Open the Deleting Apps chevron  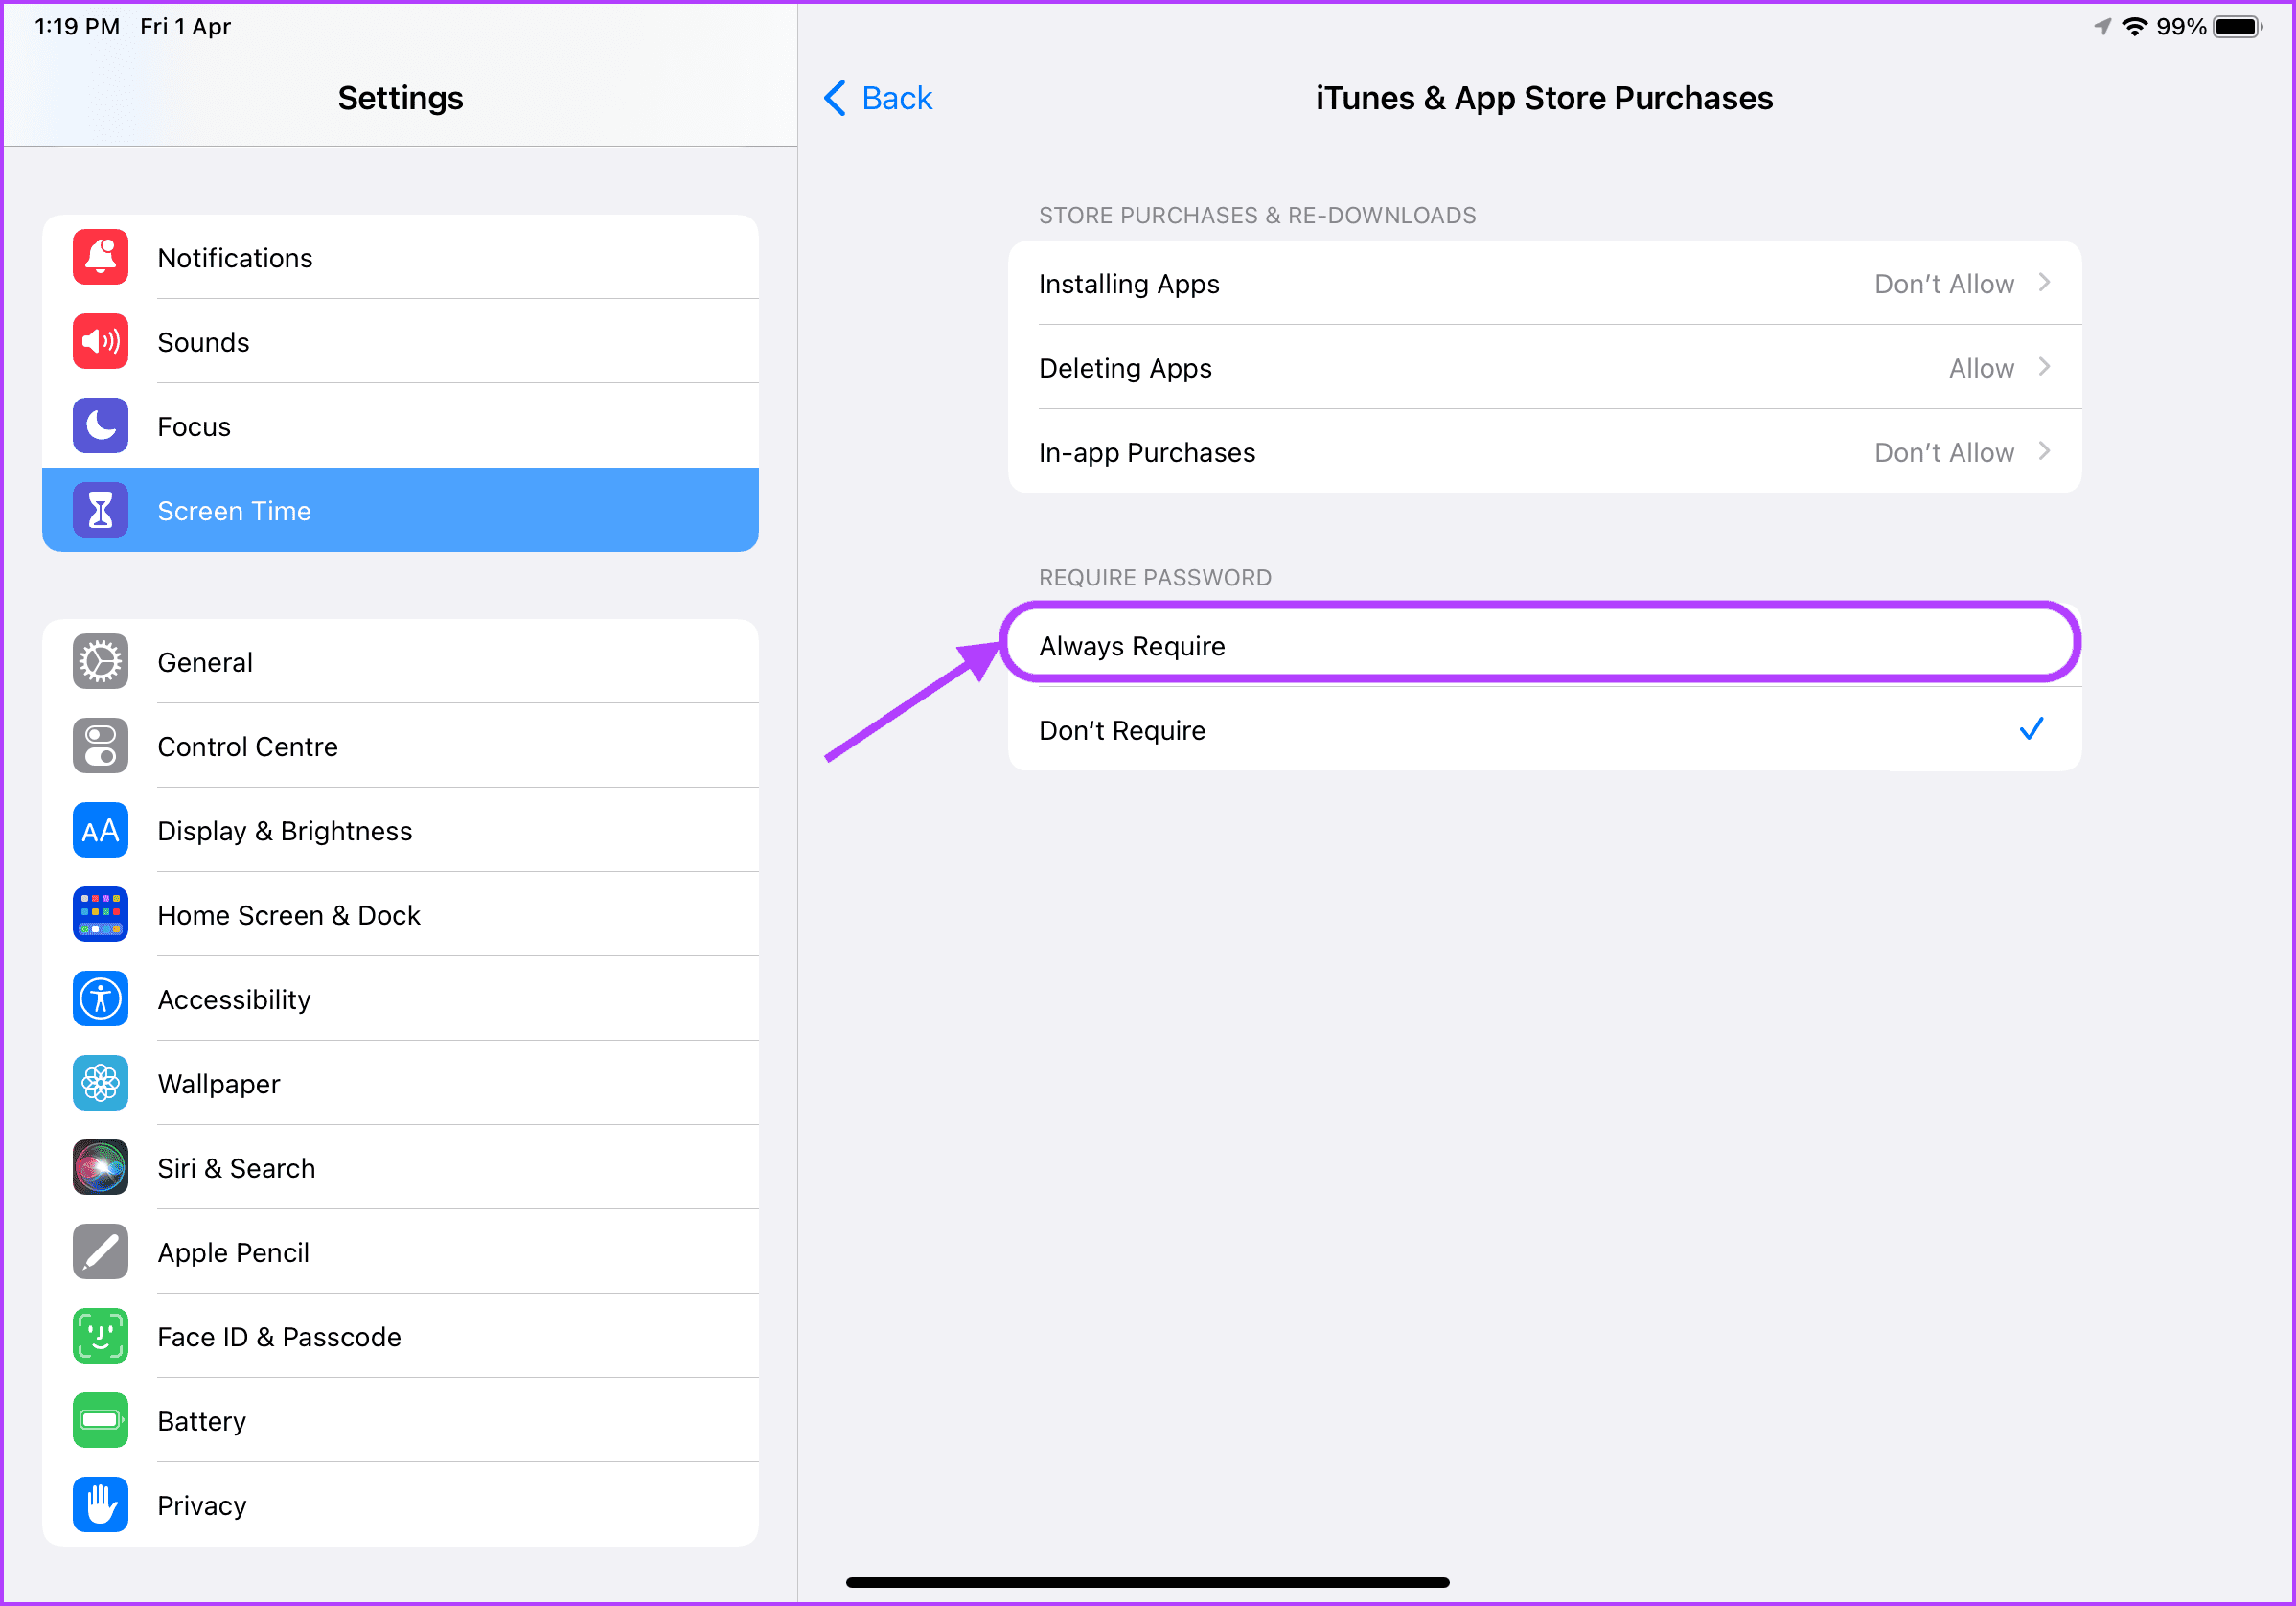pyautogui.click(x=2045, y=367)
